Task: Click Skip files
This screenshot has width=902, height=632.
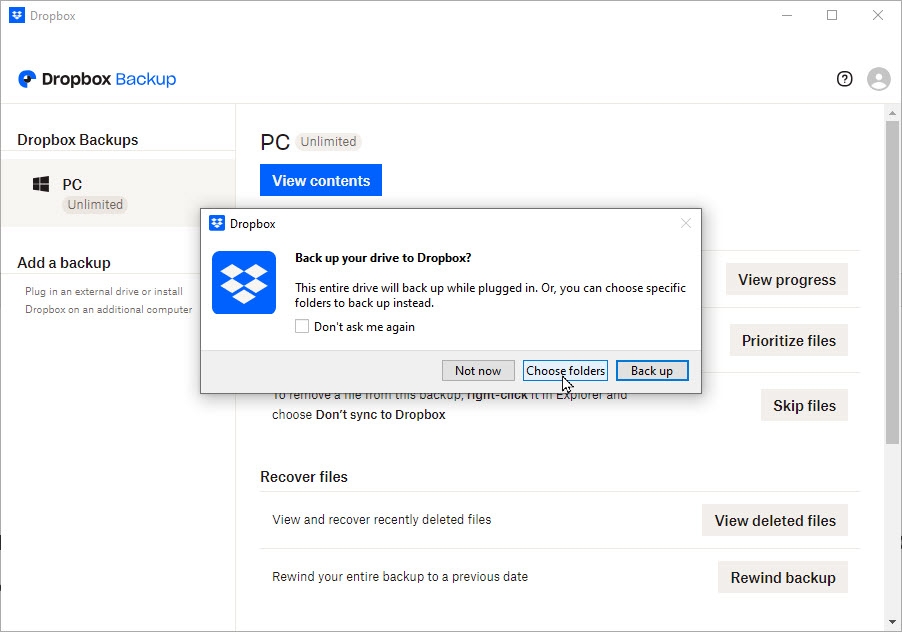Action: tap(804, 405)
